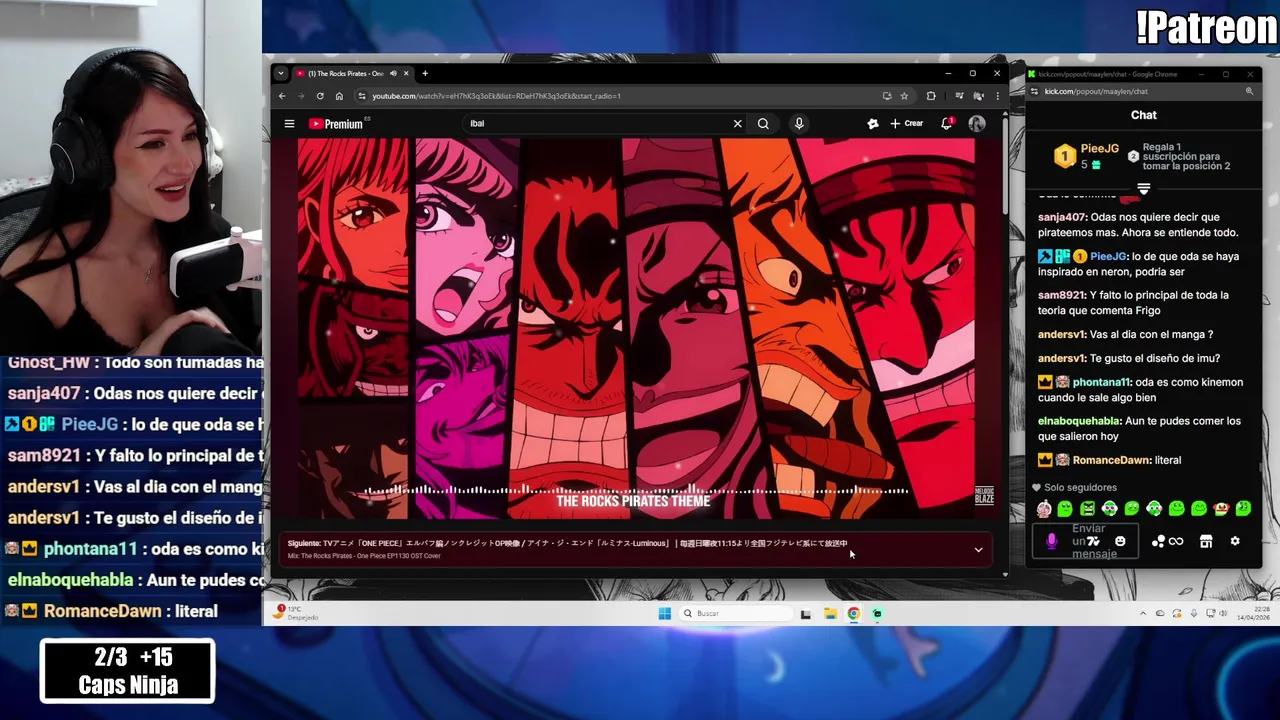Click username sam8921 in Kick chat
This screenshot has width=1280, height=720.
(1061, 295)
